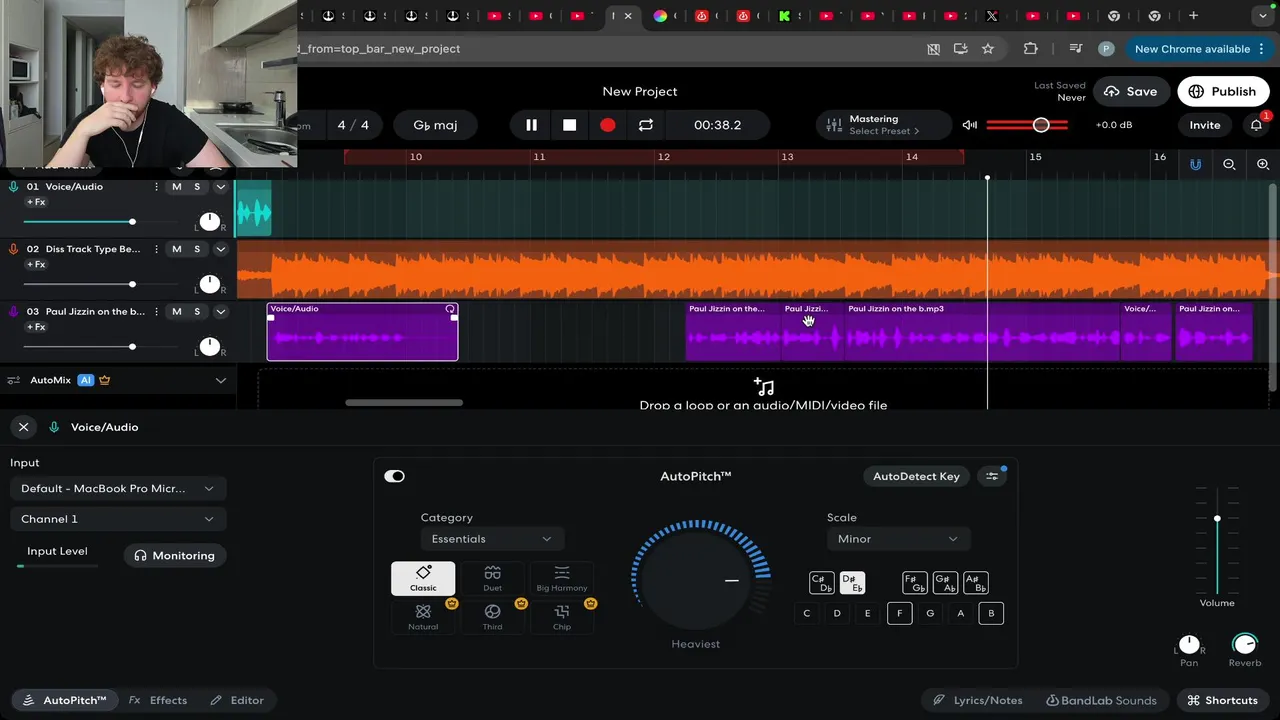Screen dimensions: 1280x720
Task: Open the Scale Minor dropdown
Action: coord(897,539)
